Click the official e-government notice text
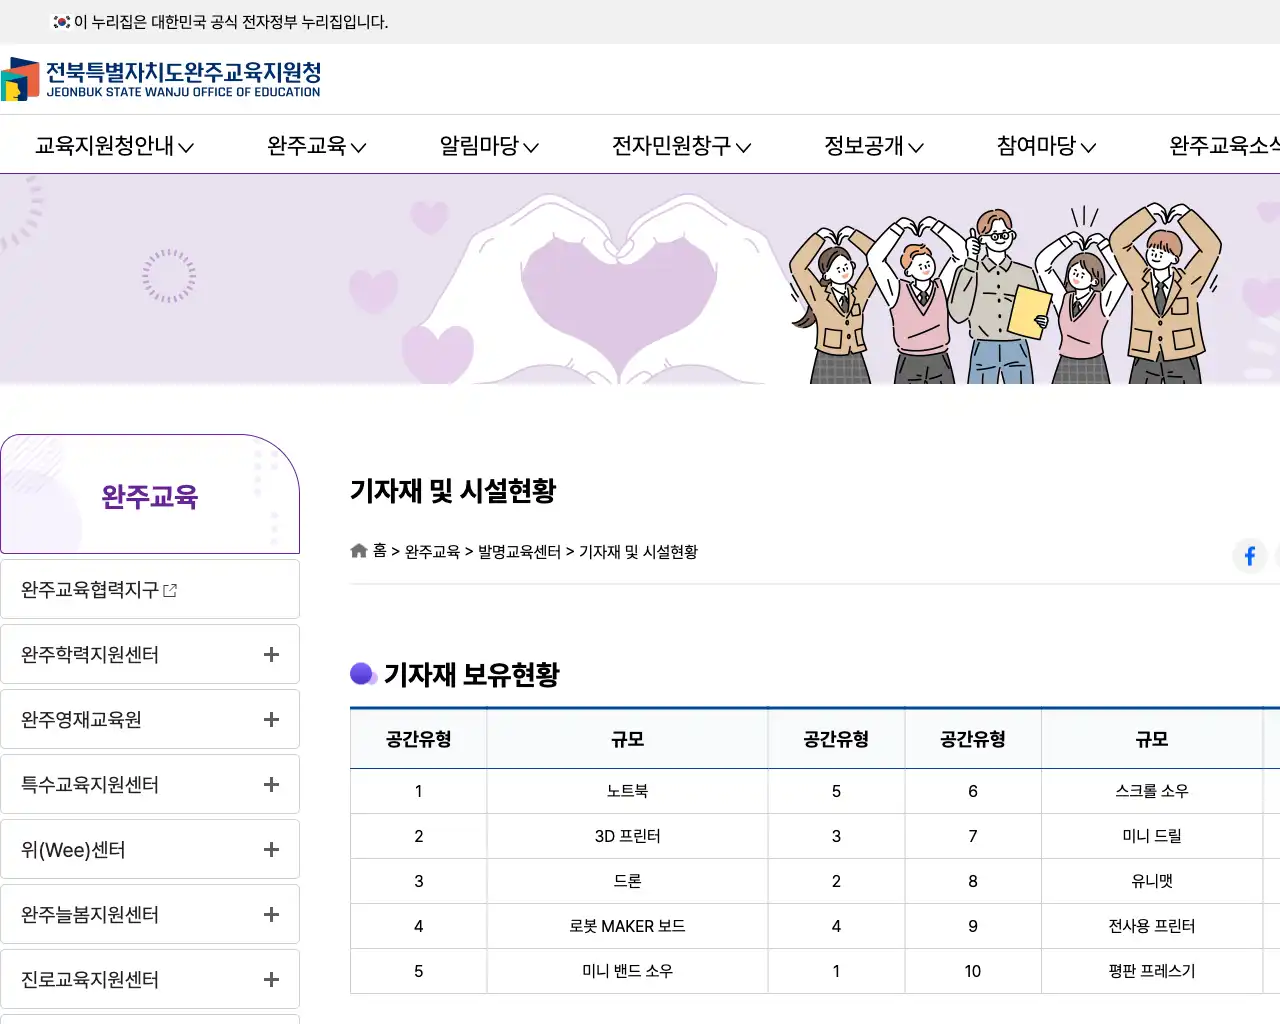The height and width of the screenshot is (1024, 1280). (x=231, y=22)
